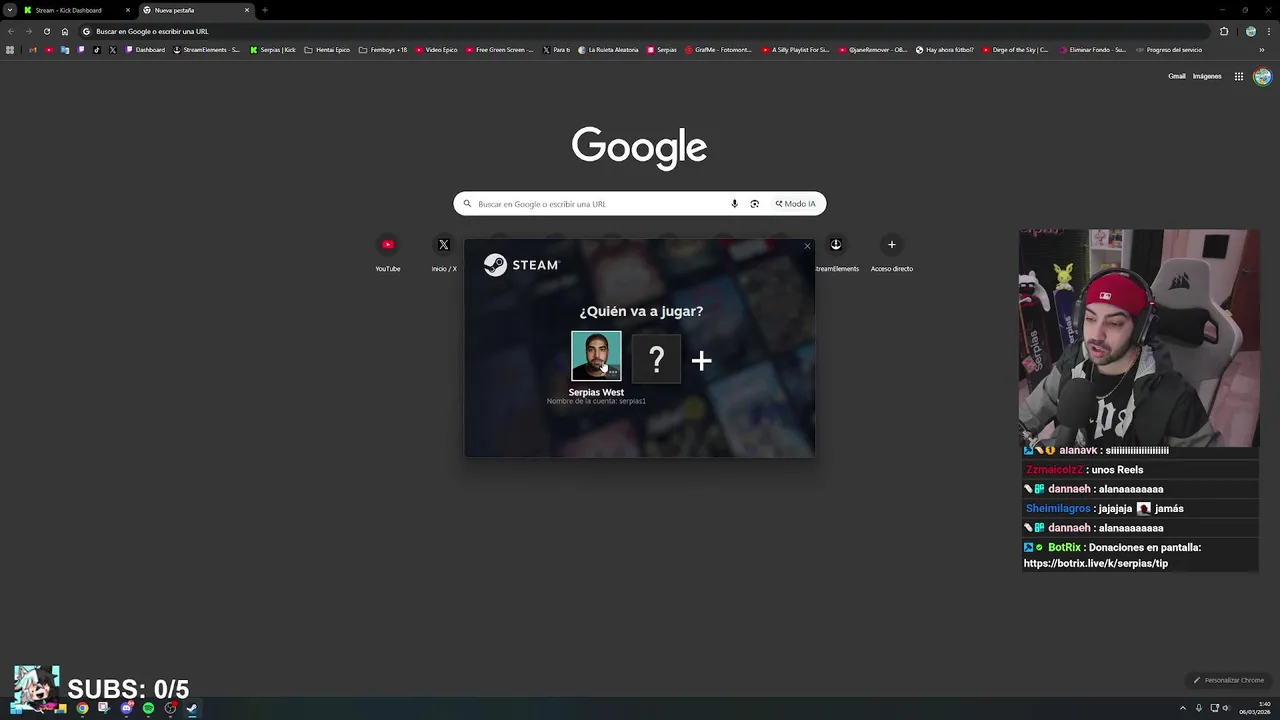Open the Hay ahora fútbol? bookmark
This screenshot has width=1280, height=720.
[x=944, y=50]
